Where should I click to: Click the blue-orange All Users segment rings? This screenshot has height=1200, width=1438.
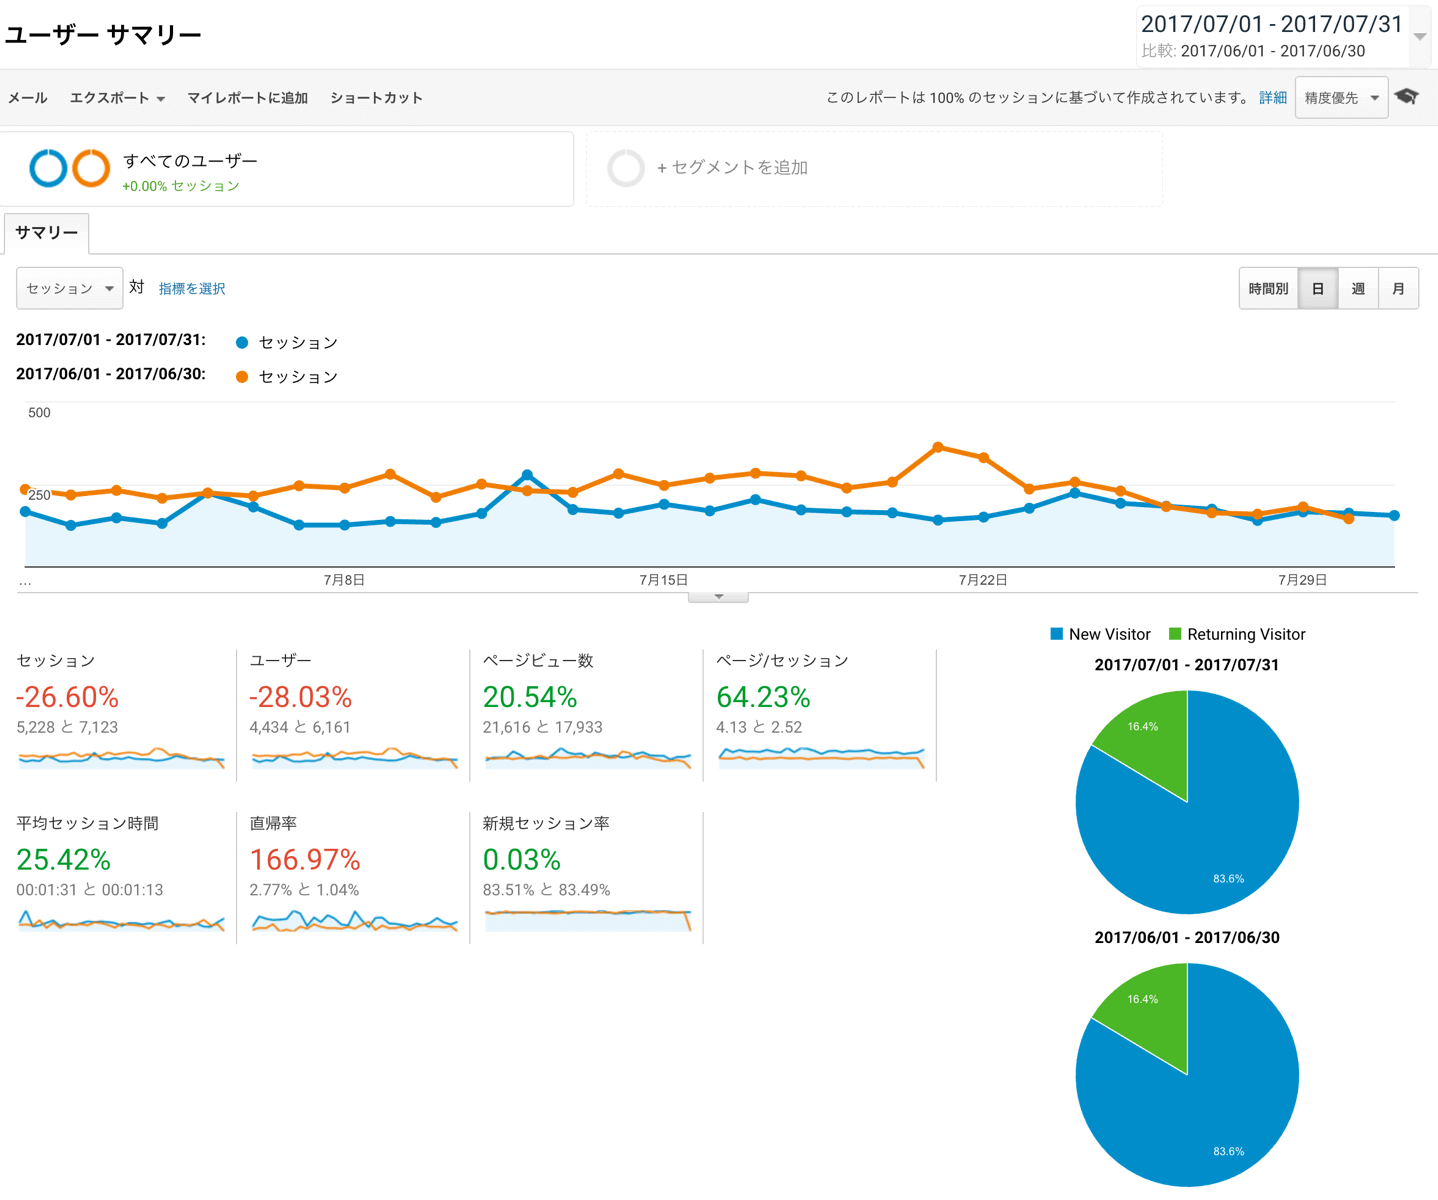(69, 168)
